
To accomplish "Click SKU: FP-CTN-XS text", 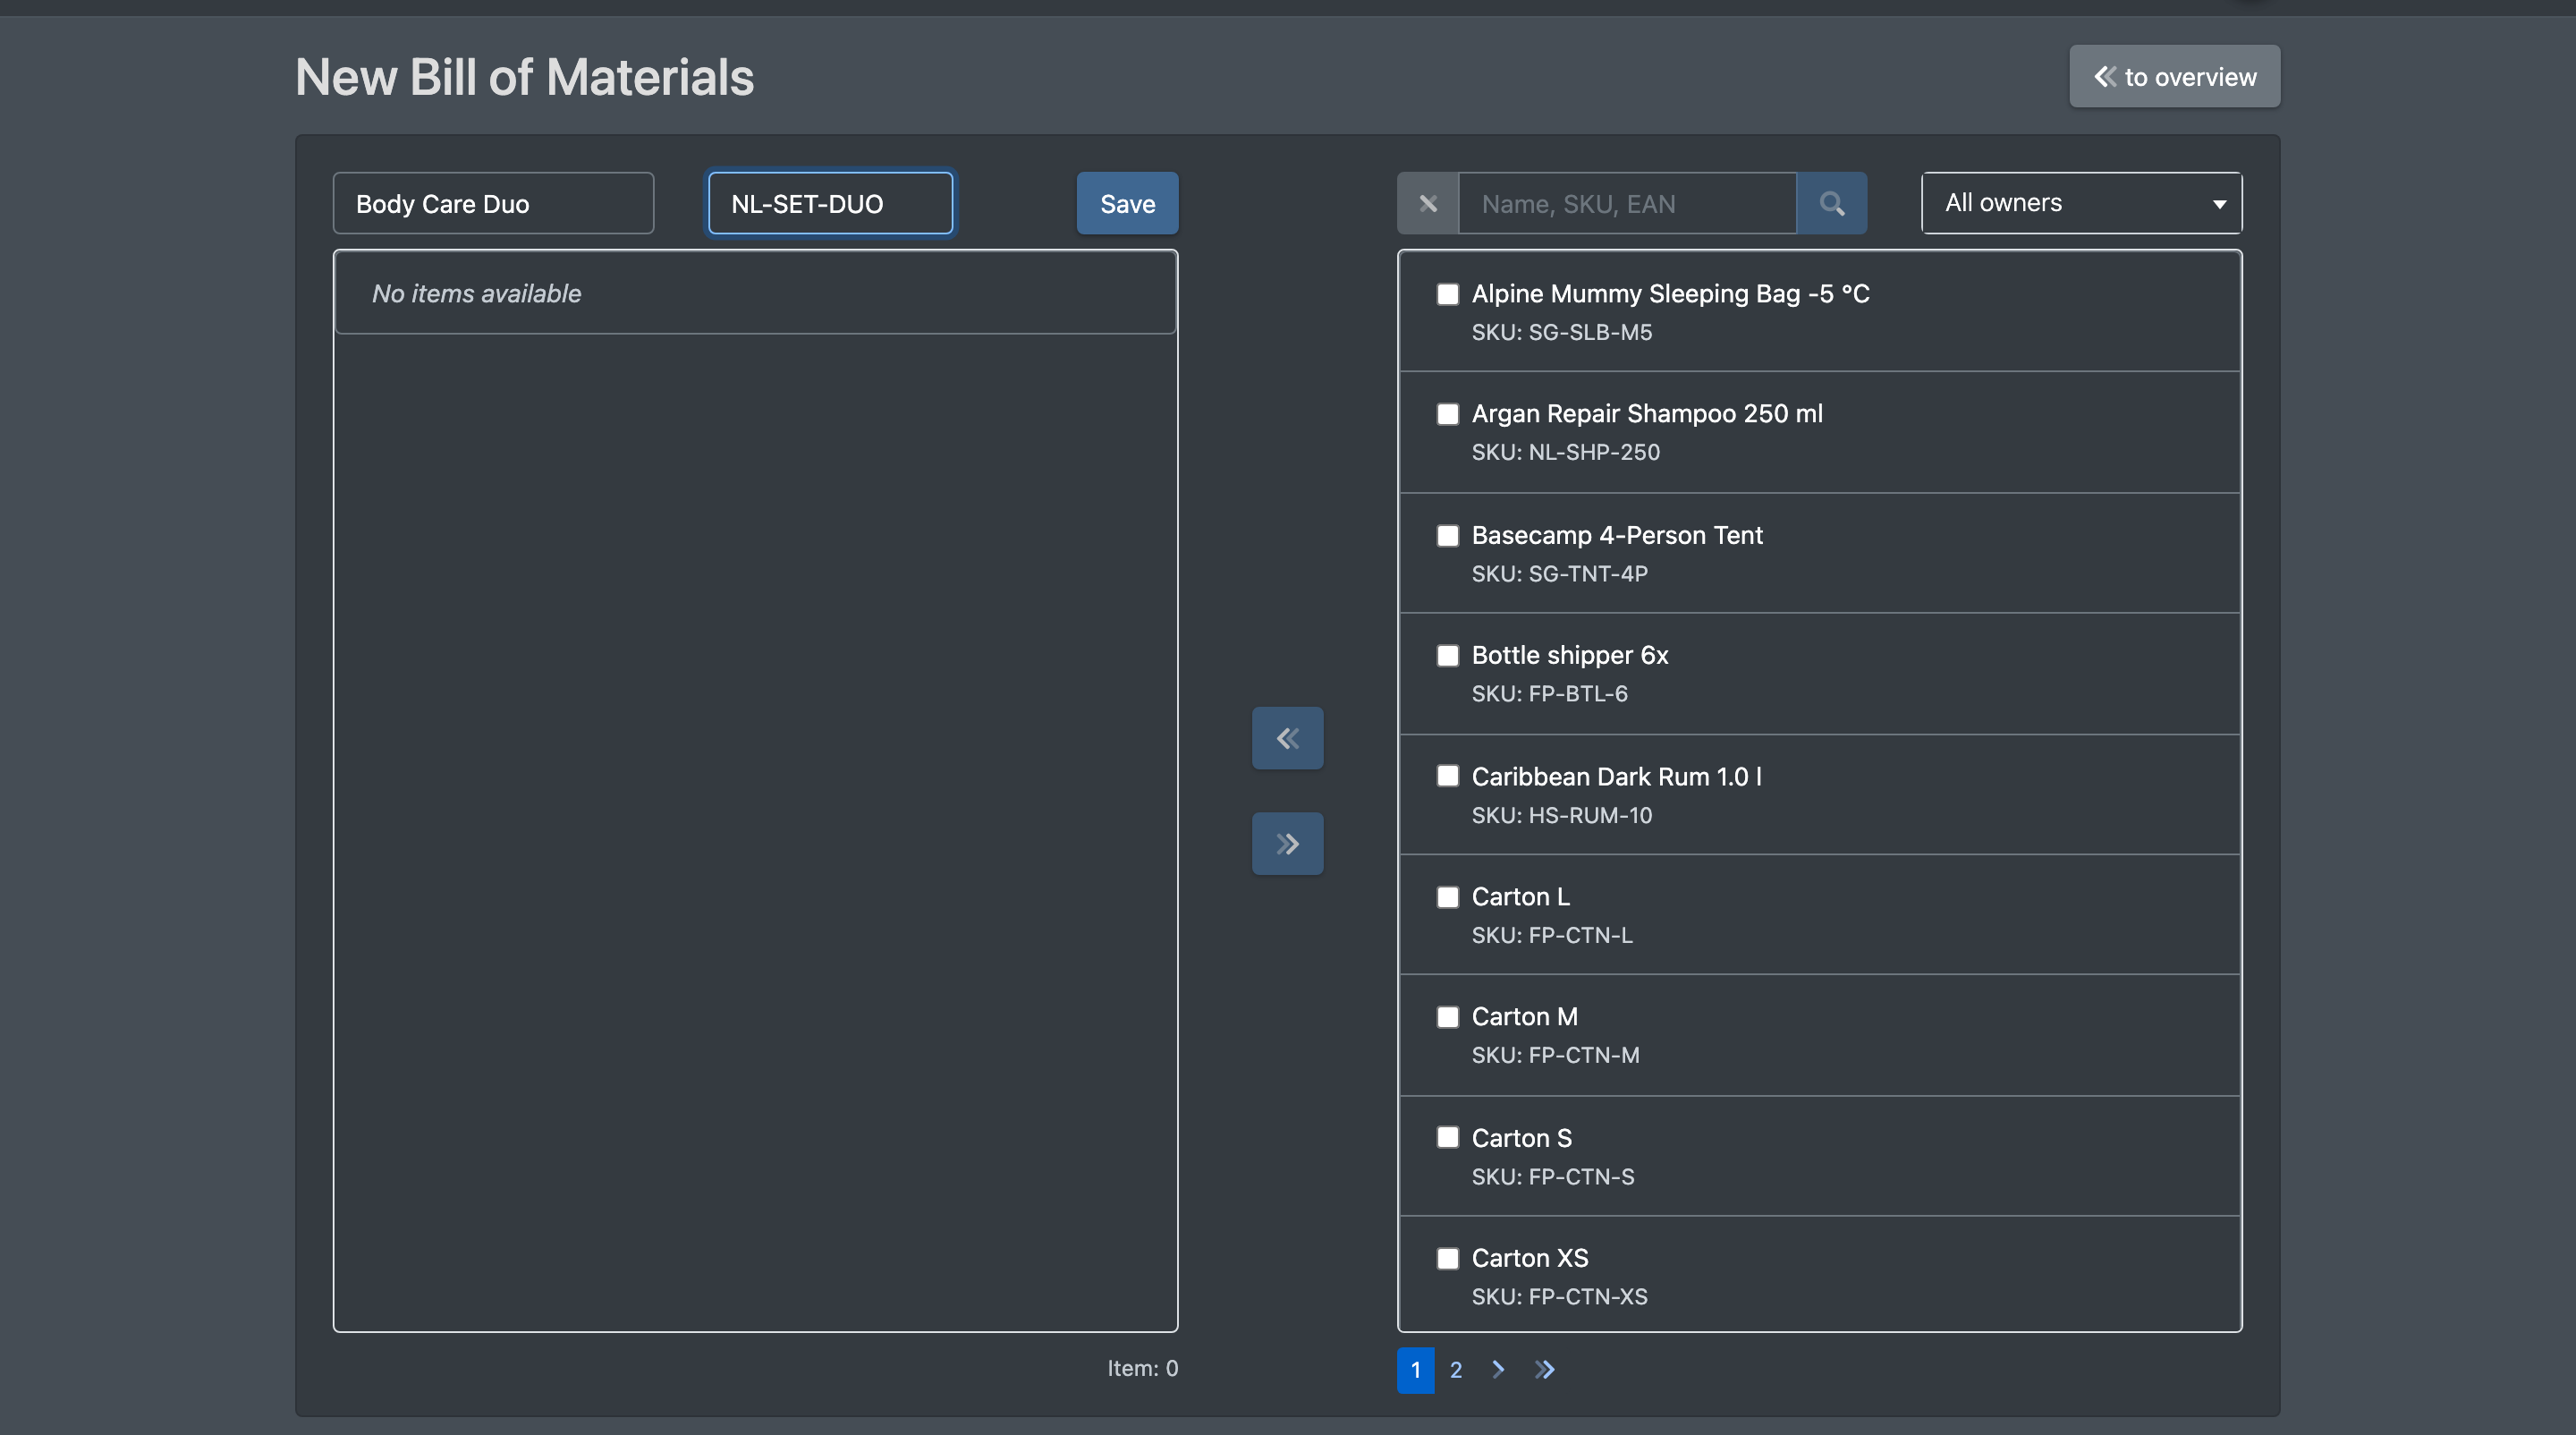I will pyautogui.click(x=1560, y=1297).
